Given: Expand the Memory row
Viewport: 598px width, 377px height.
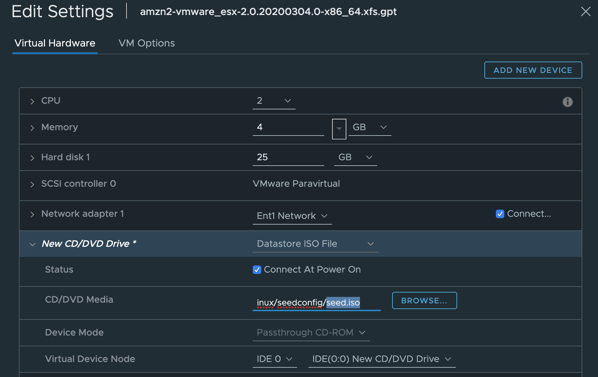Looking at the screenshot, I should [32, 128].
